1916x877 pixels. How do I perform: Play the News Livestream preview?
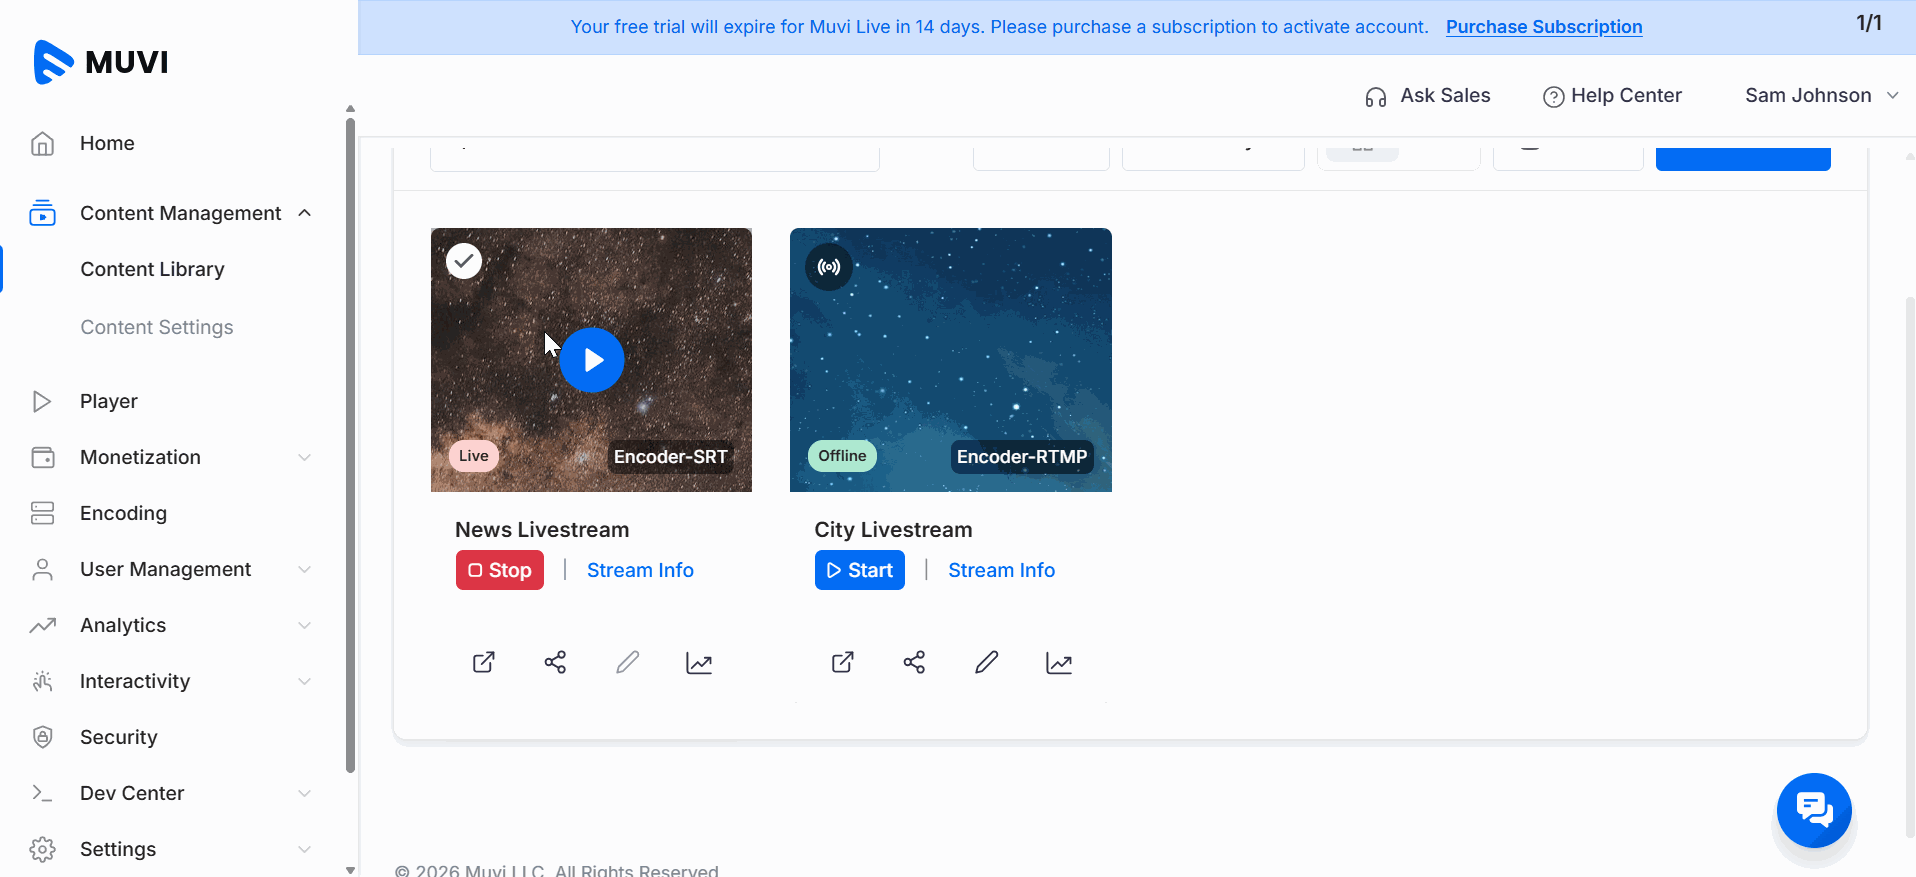[x=592, y=360]
